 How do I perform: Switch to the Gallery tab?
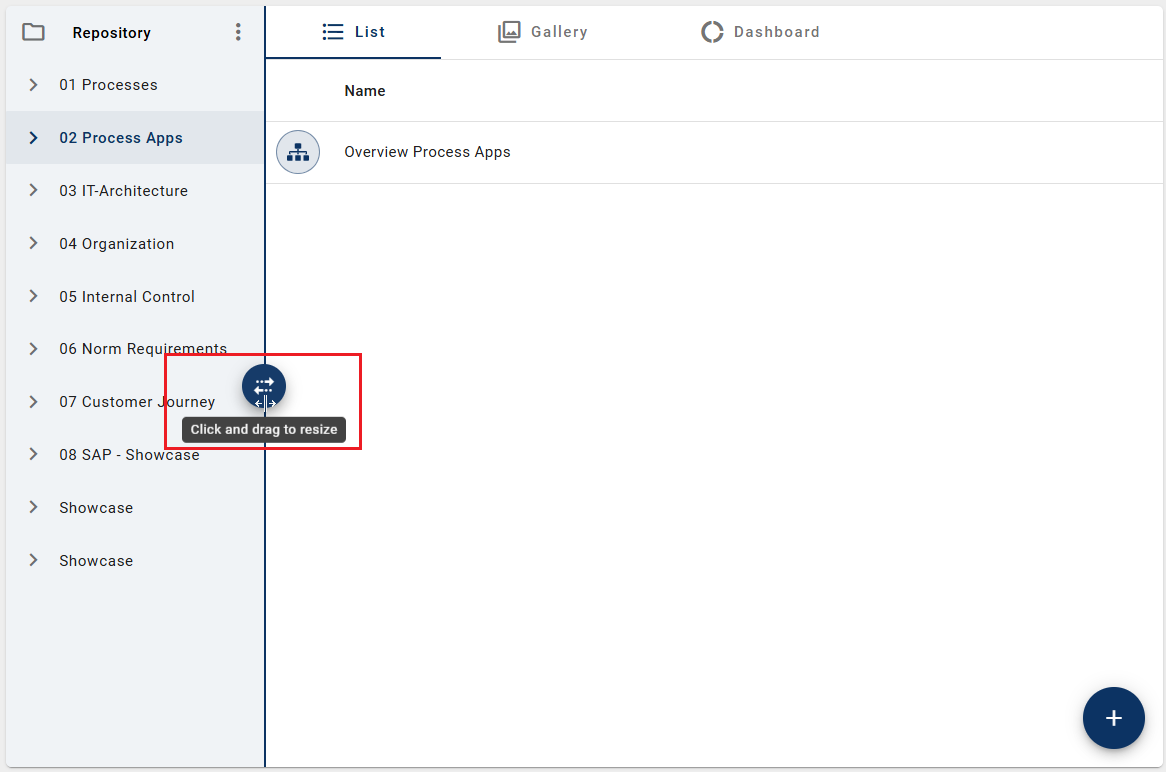[542, 32]
